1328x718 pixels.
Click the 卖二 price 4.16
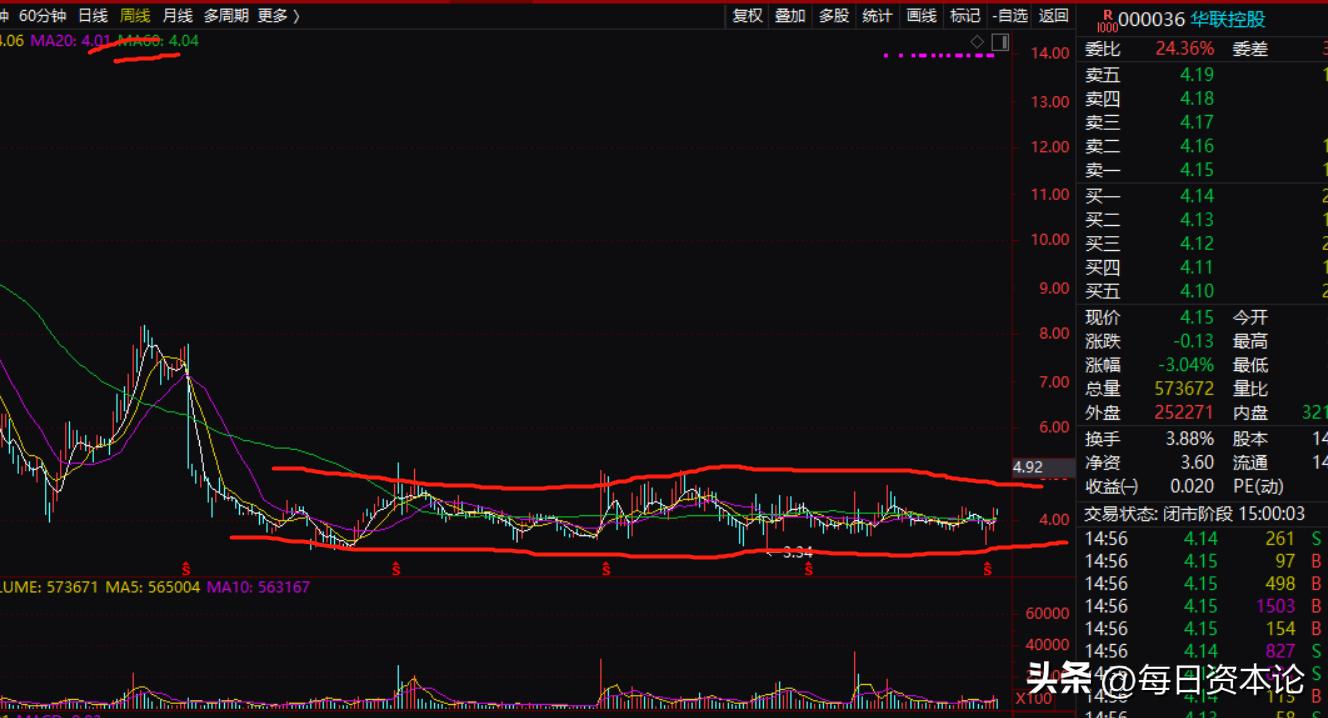(1196, 146)
